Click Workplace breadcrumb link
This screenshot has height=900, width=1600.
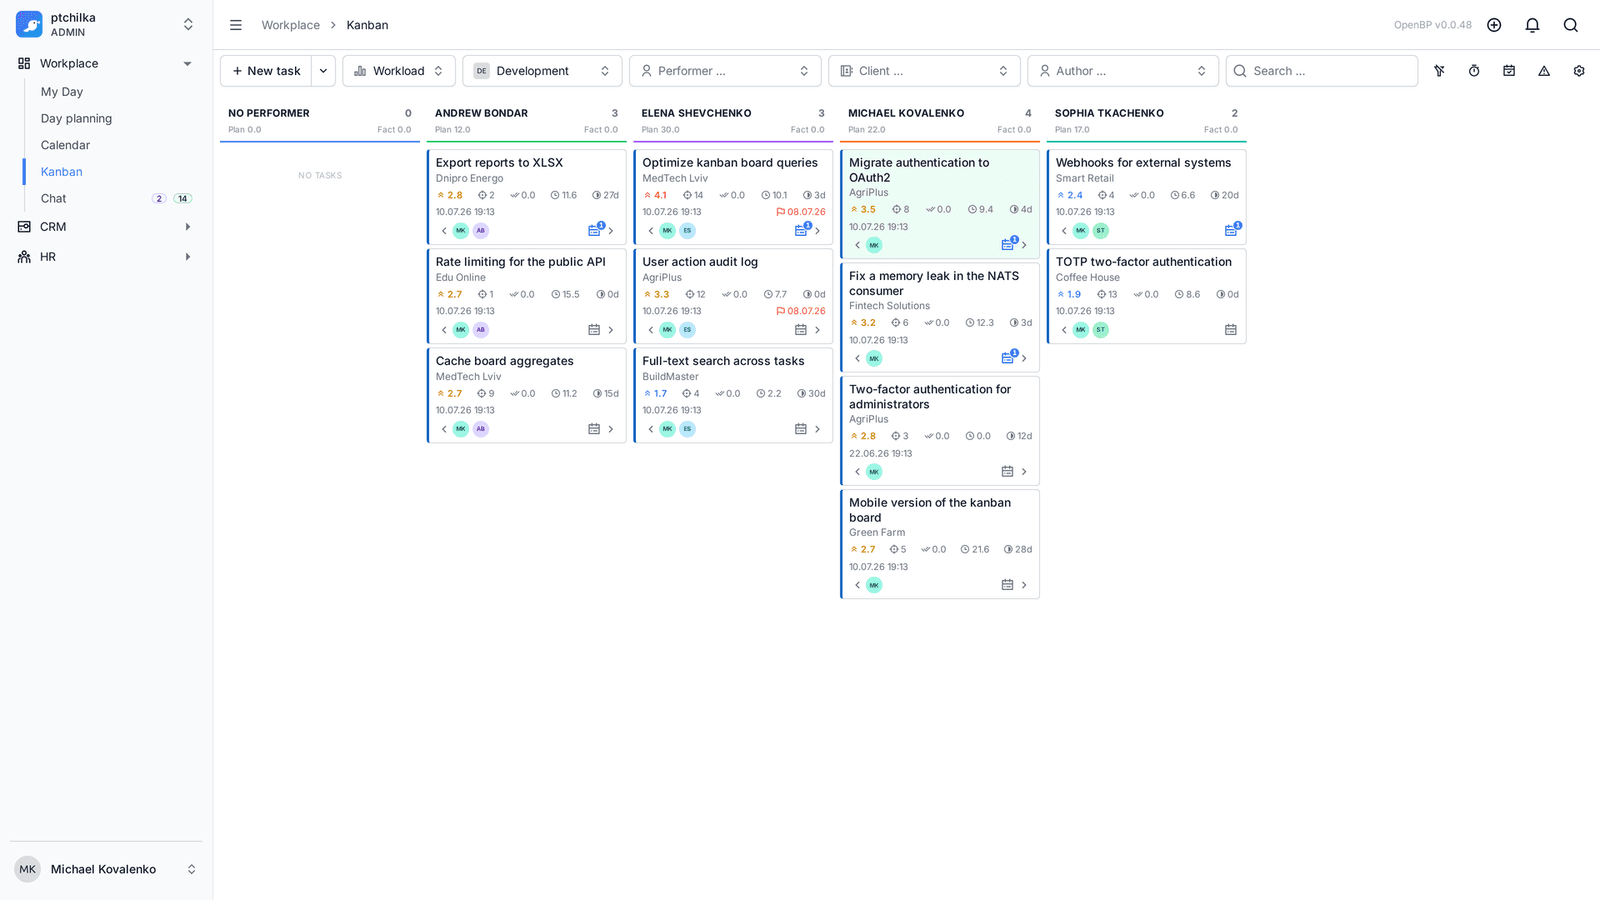291,25
